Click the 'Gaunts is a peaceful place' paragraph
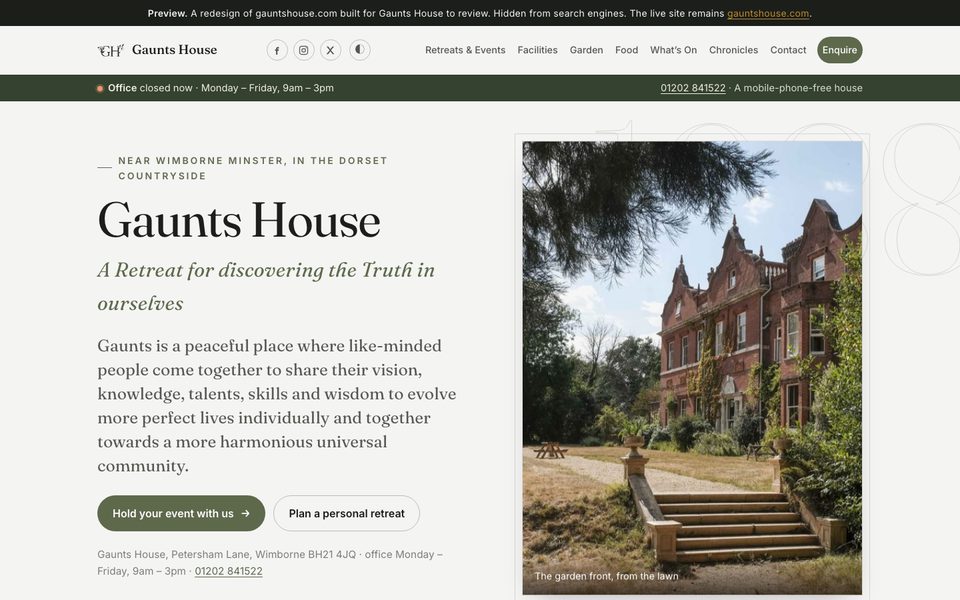This screenshot has width=960, height=600. coord(277,405)
